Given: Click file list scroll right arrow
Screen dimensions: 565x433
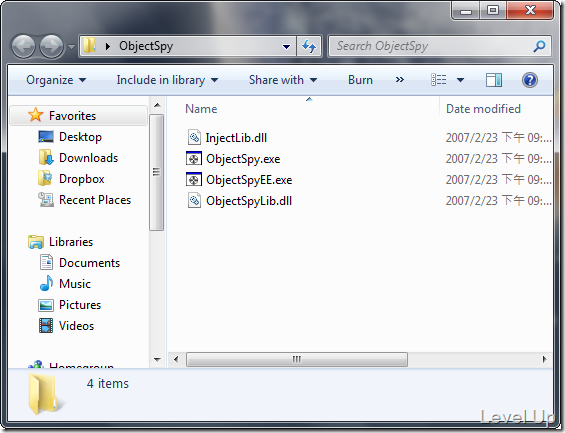Looking at the screenshot, I should coord(544,360).
